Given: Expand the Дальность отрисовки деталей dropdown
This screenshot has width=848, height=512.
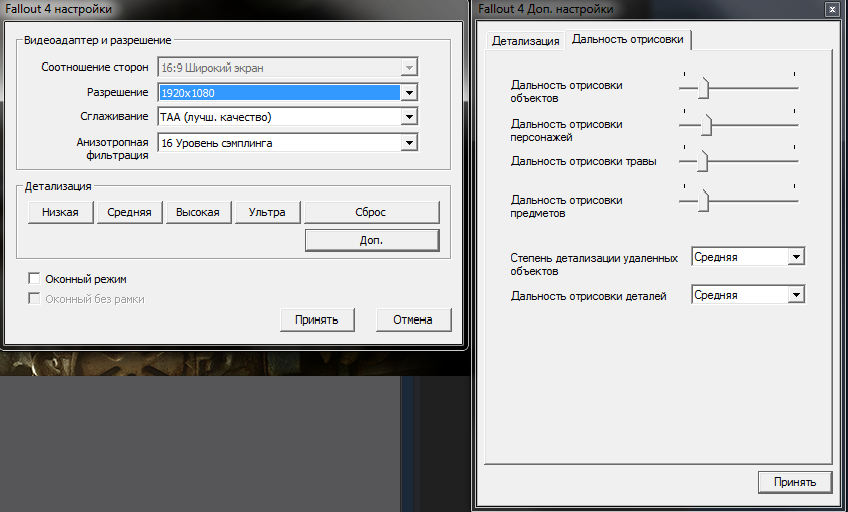Looking at the screenshot, I should pyautogui.click(x=796, y=295).
